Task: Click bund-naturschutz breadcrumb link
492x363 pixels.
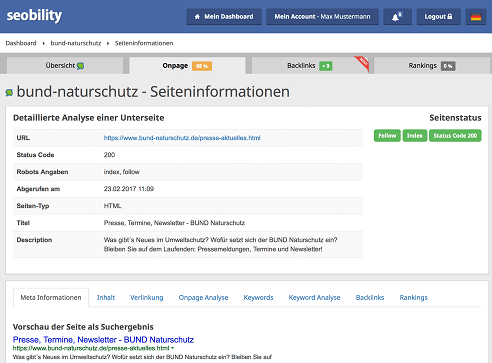Action: [x=76, y=43]
